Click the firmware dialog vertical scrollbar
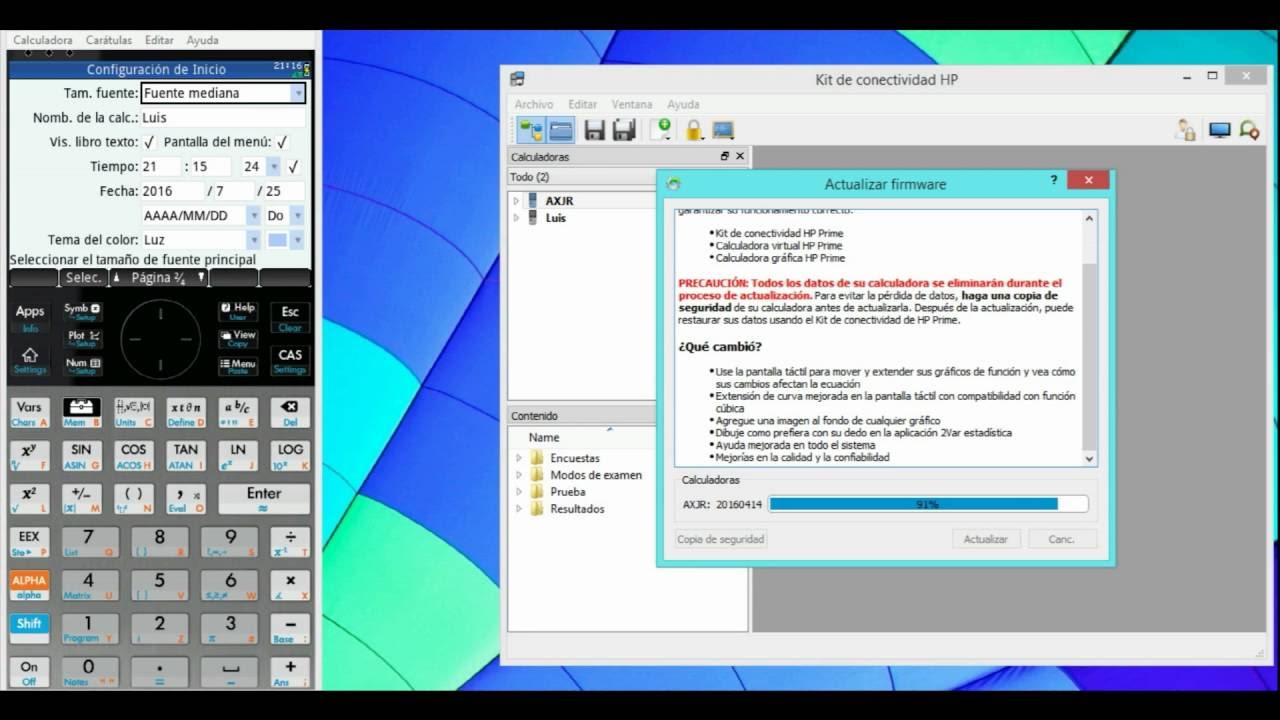1280x720 pixels. click(x=1090, y=337)
